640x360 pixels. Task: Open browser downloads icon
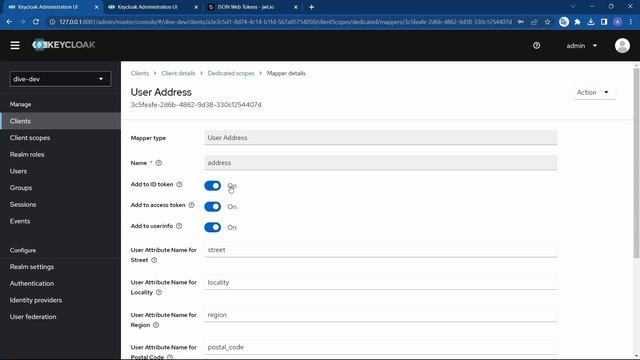click(x=591, y=22)
